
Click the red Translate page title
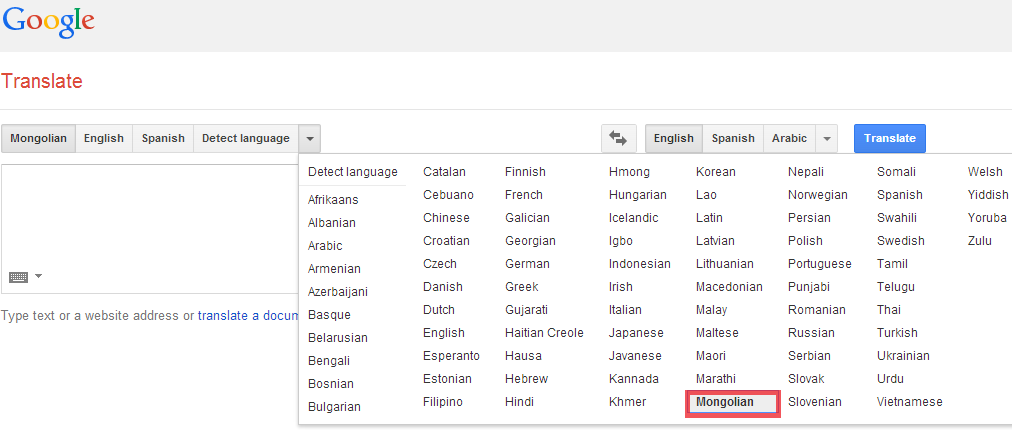[42, 82]
